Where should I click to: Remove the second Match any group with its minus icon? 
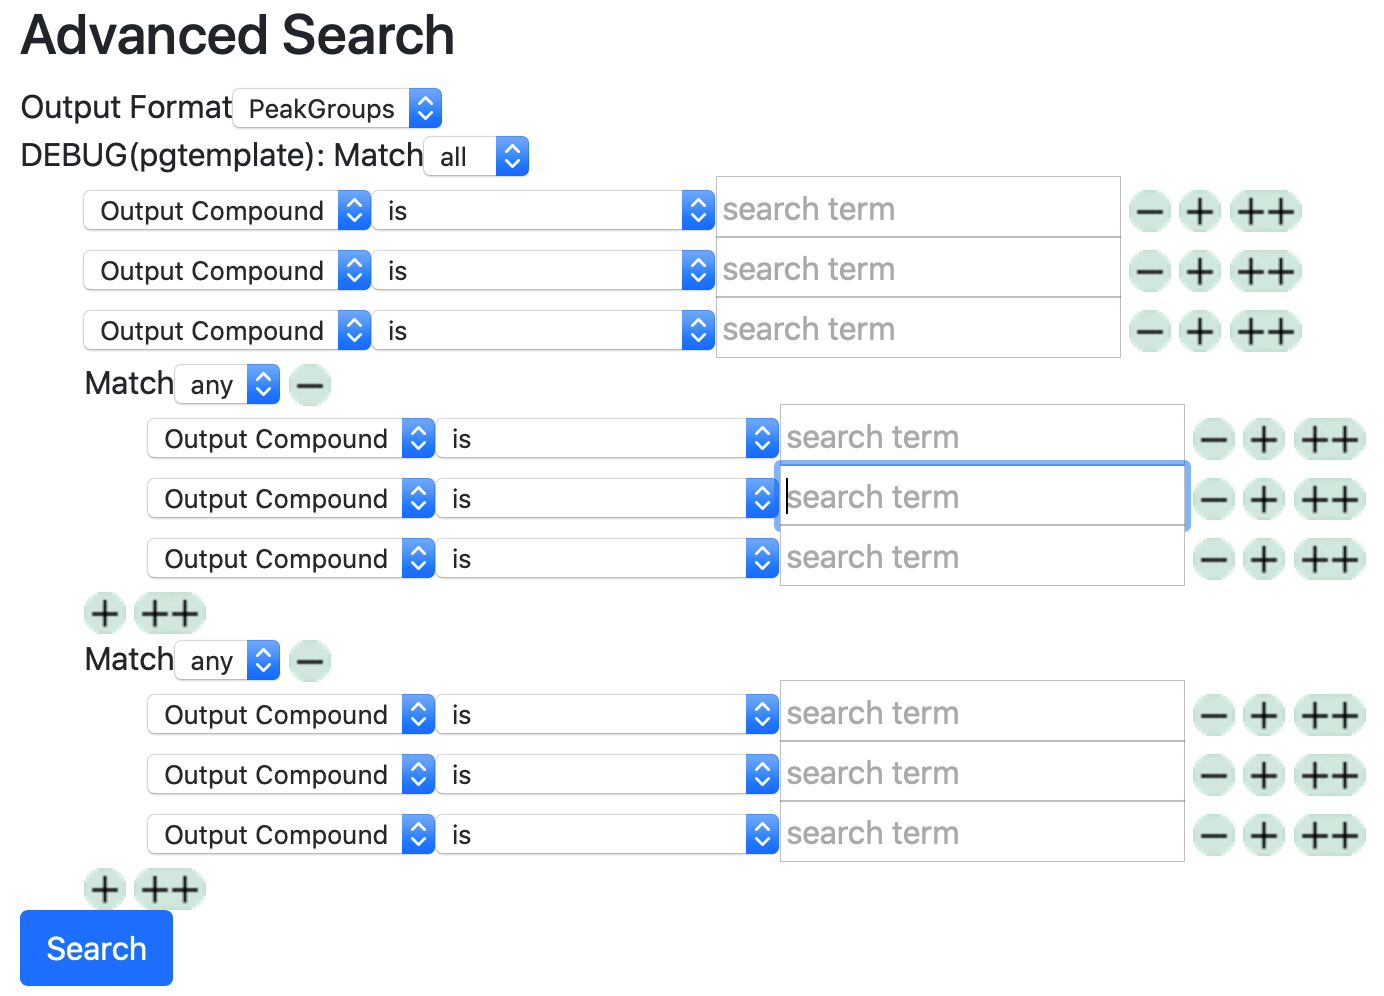(x=310, y=660)
